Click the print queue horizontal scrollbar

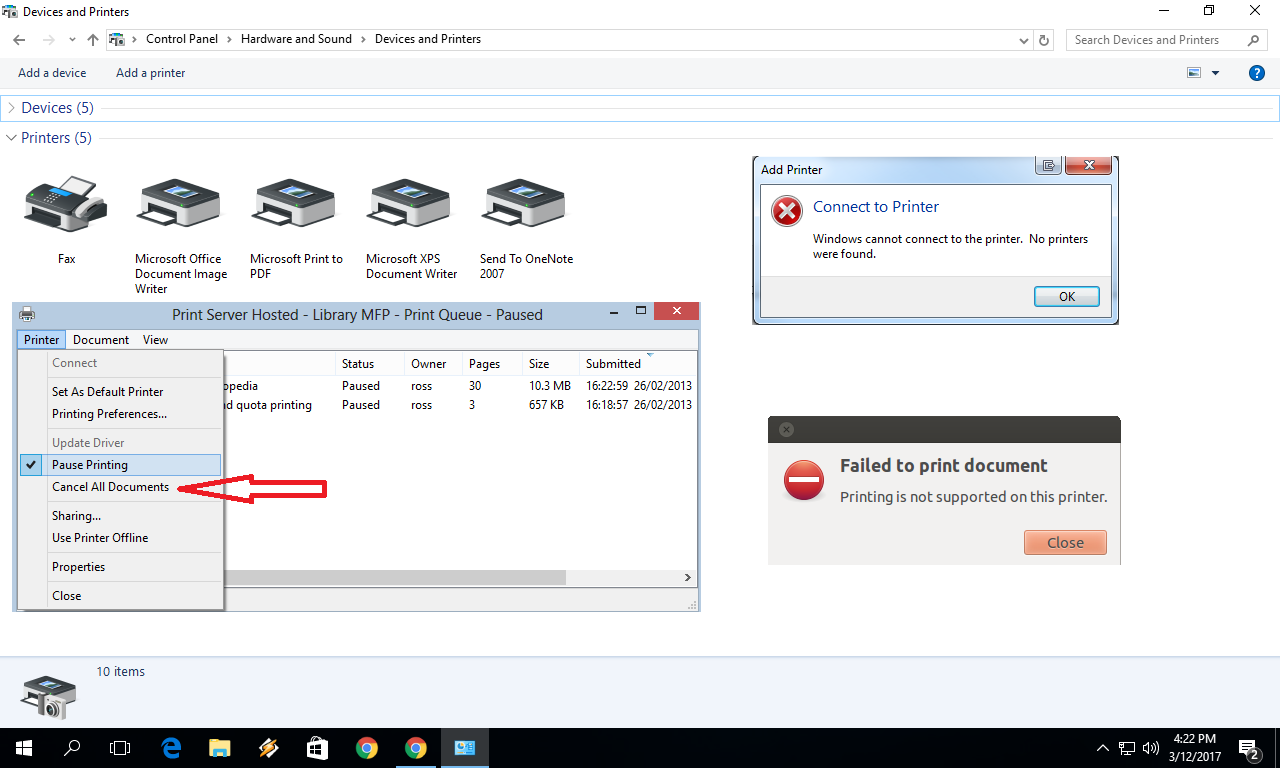click(x=395, y=578)
